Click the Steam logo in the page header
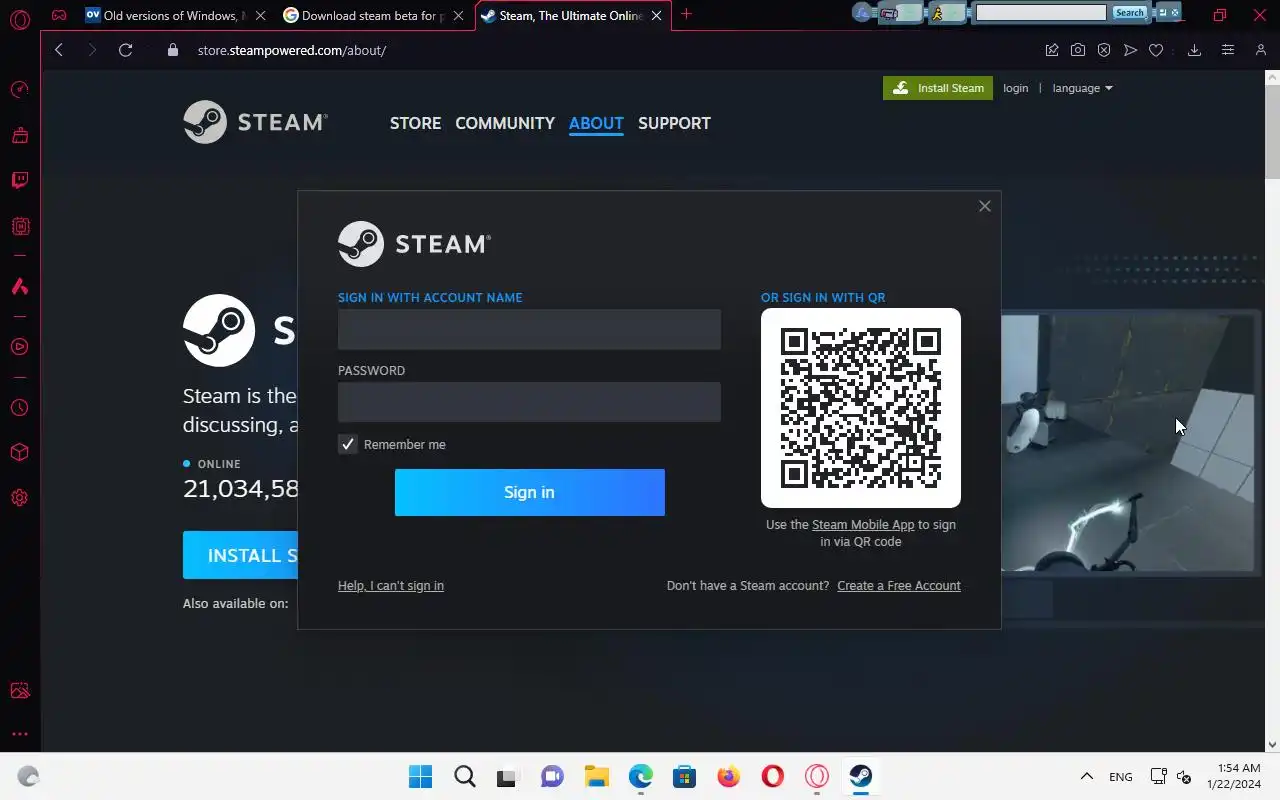This screenshot has height=800, width=1280. tap(255, 122)
